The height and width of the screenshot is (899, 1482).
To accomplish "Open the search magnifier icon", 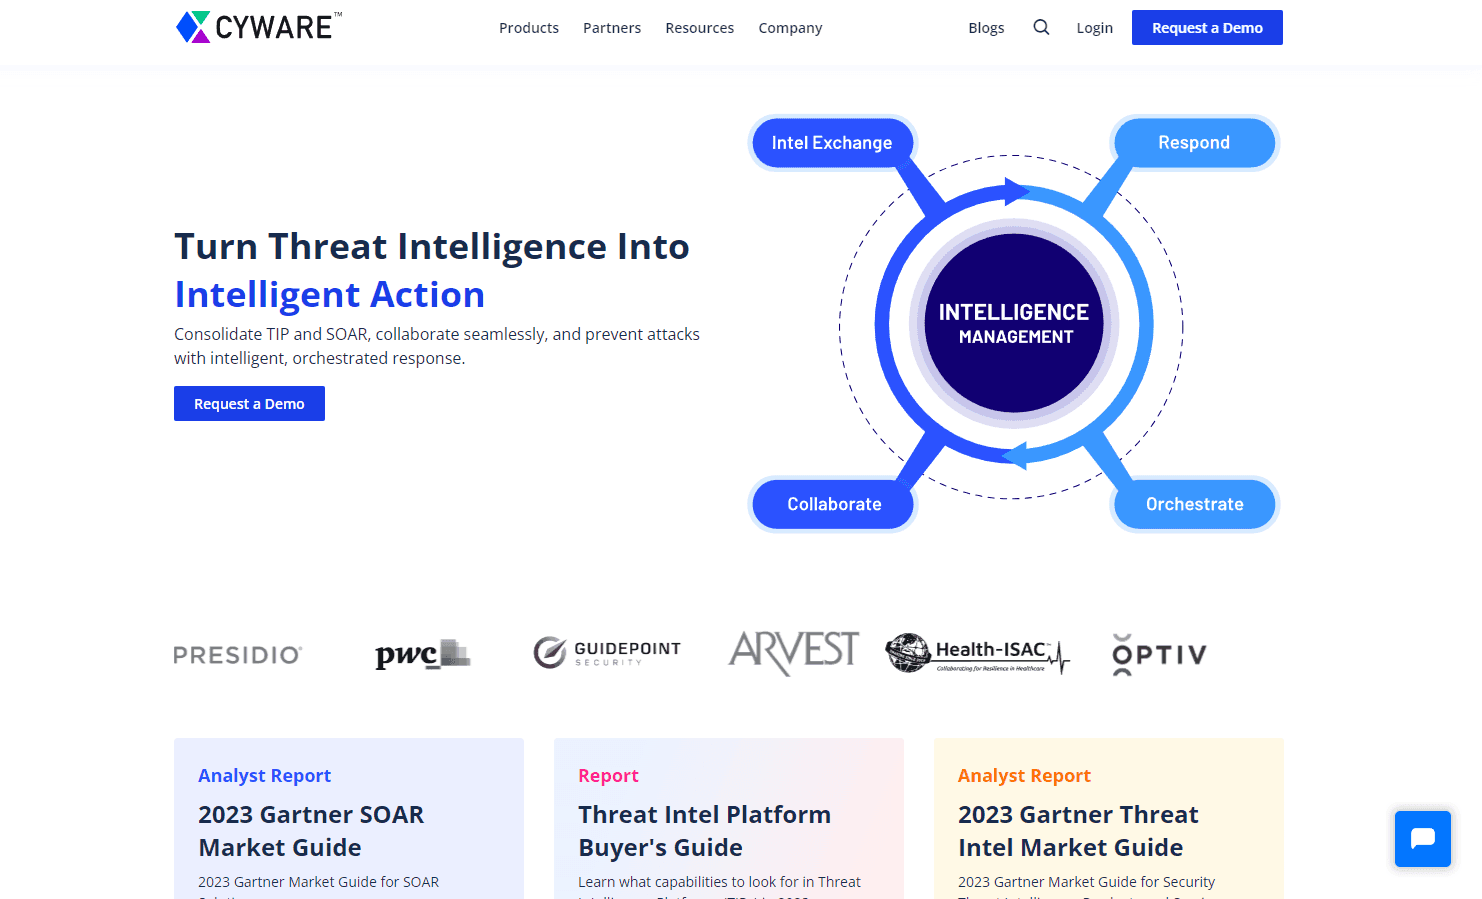I will [x=1041, y=27].
